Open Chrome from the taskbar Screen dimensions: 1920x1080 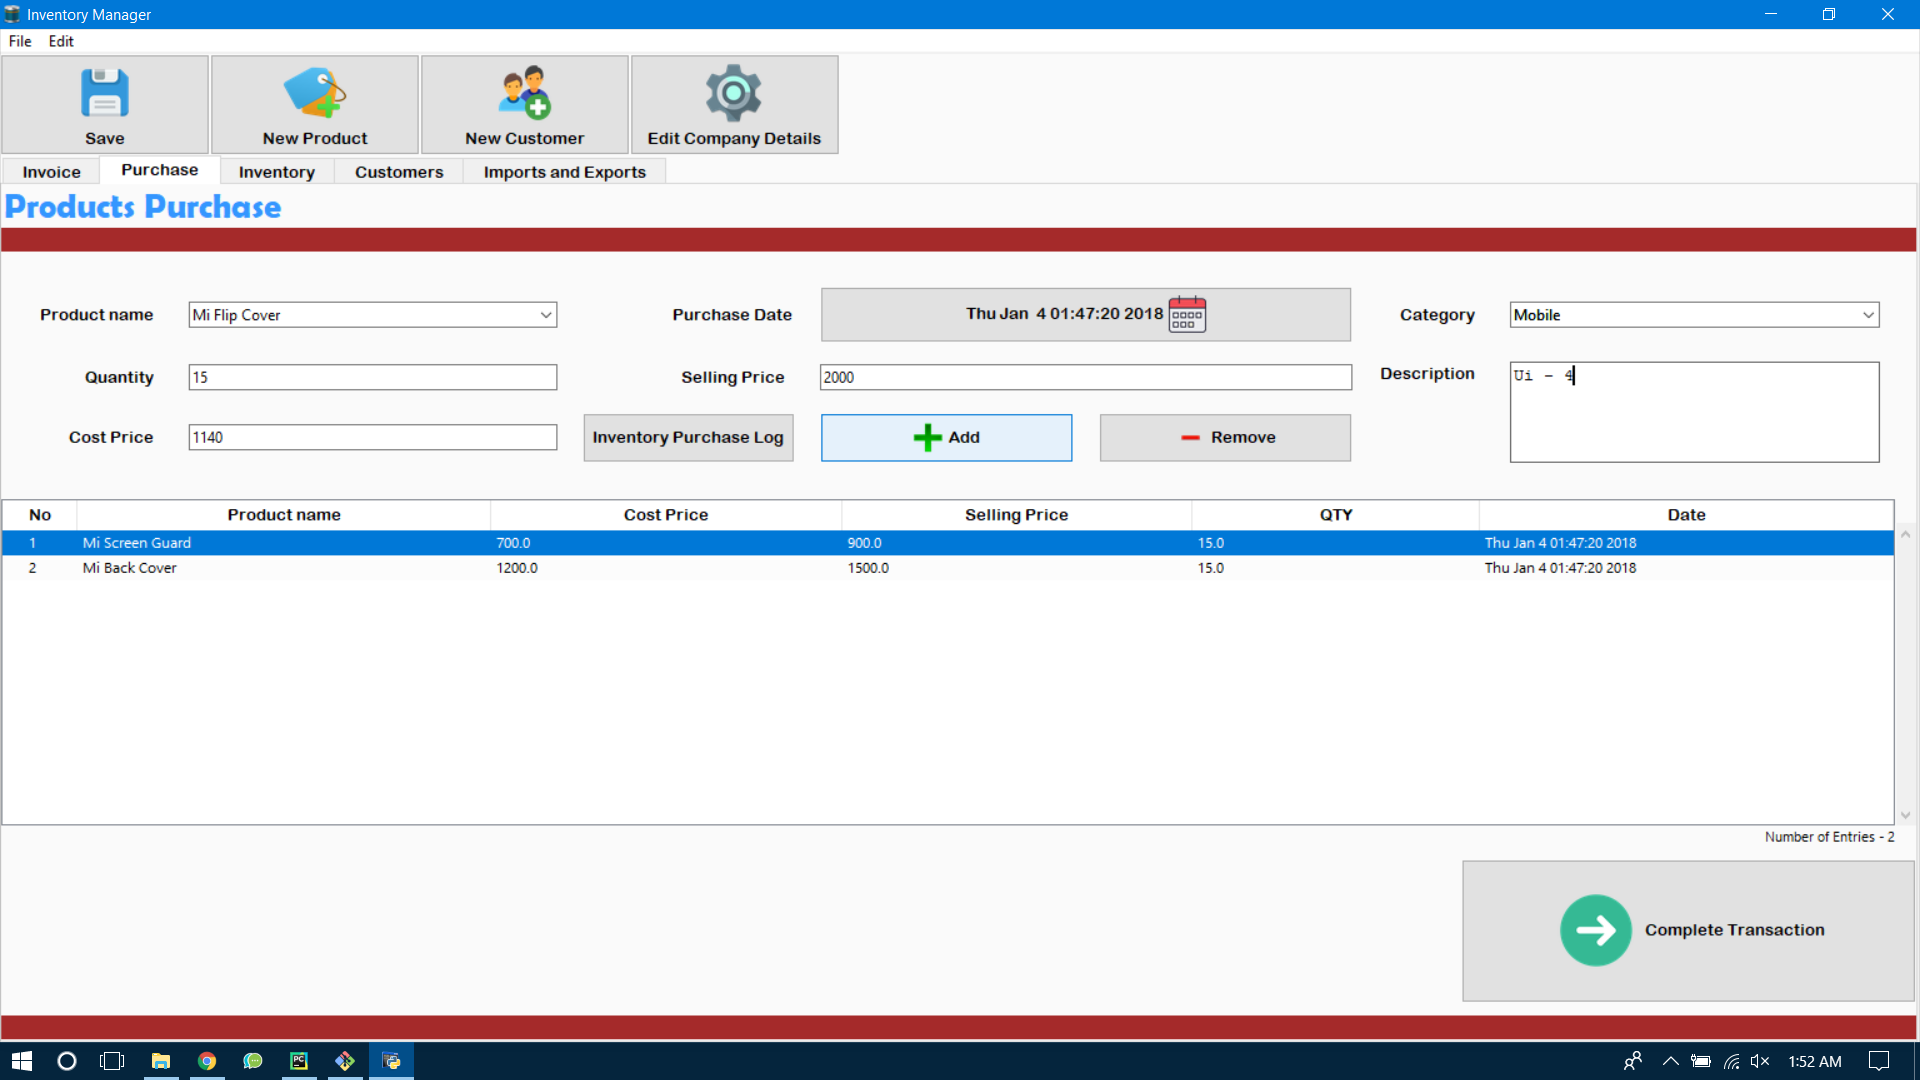[x=207, y=1061]
